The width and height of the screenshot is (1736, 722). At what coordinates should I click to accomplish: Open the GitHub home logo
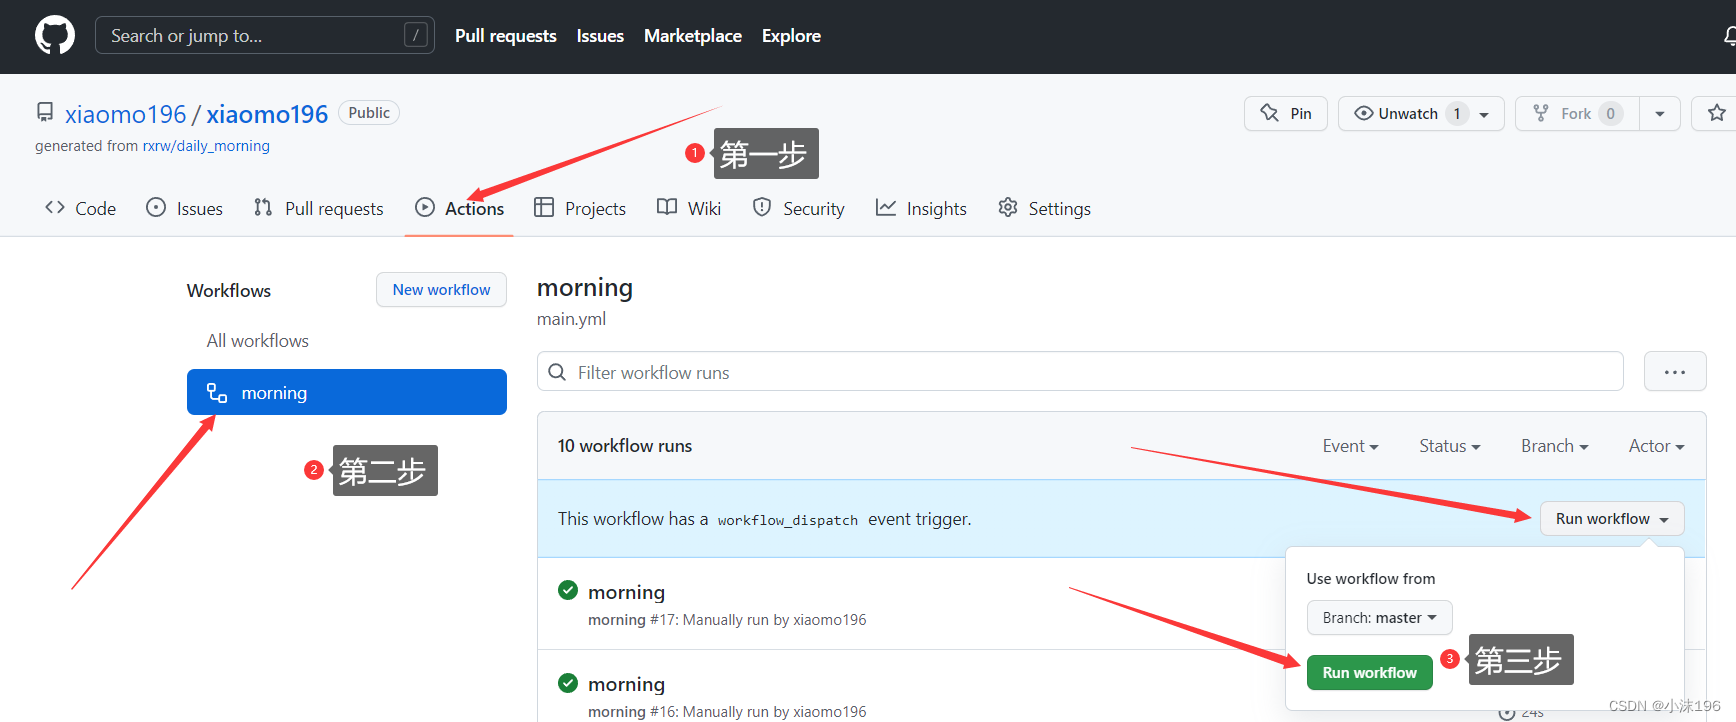pyautogui.click(x=55, y=36)
